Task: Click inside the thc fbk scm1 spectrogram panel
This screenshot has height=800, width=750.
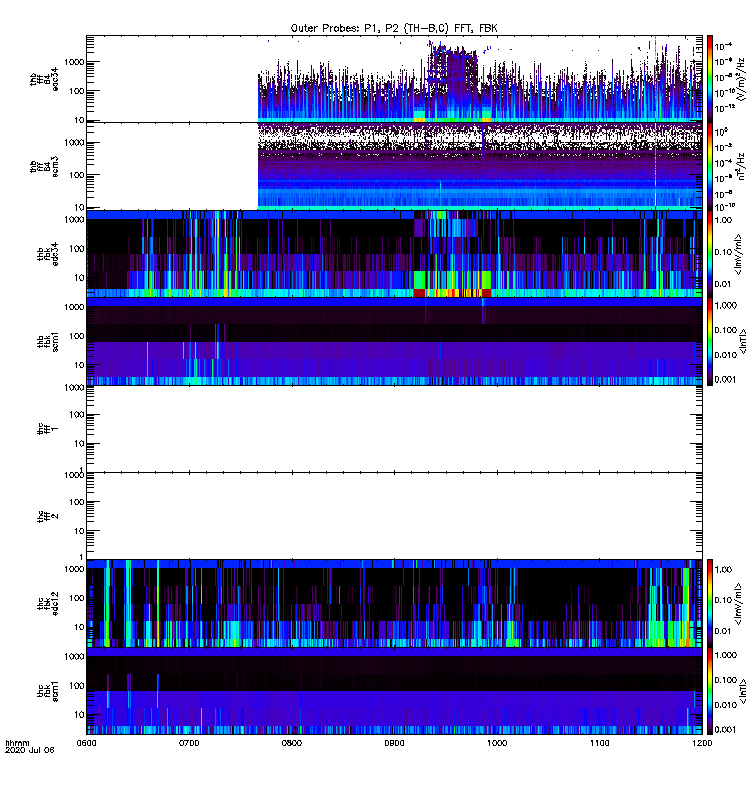Action: point(394,691)
